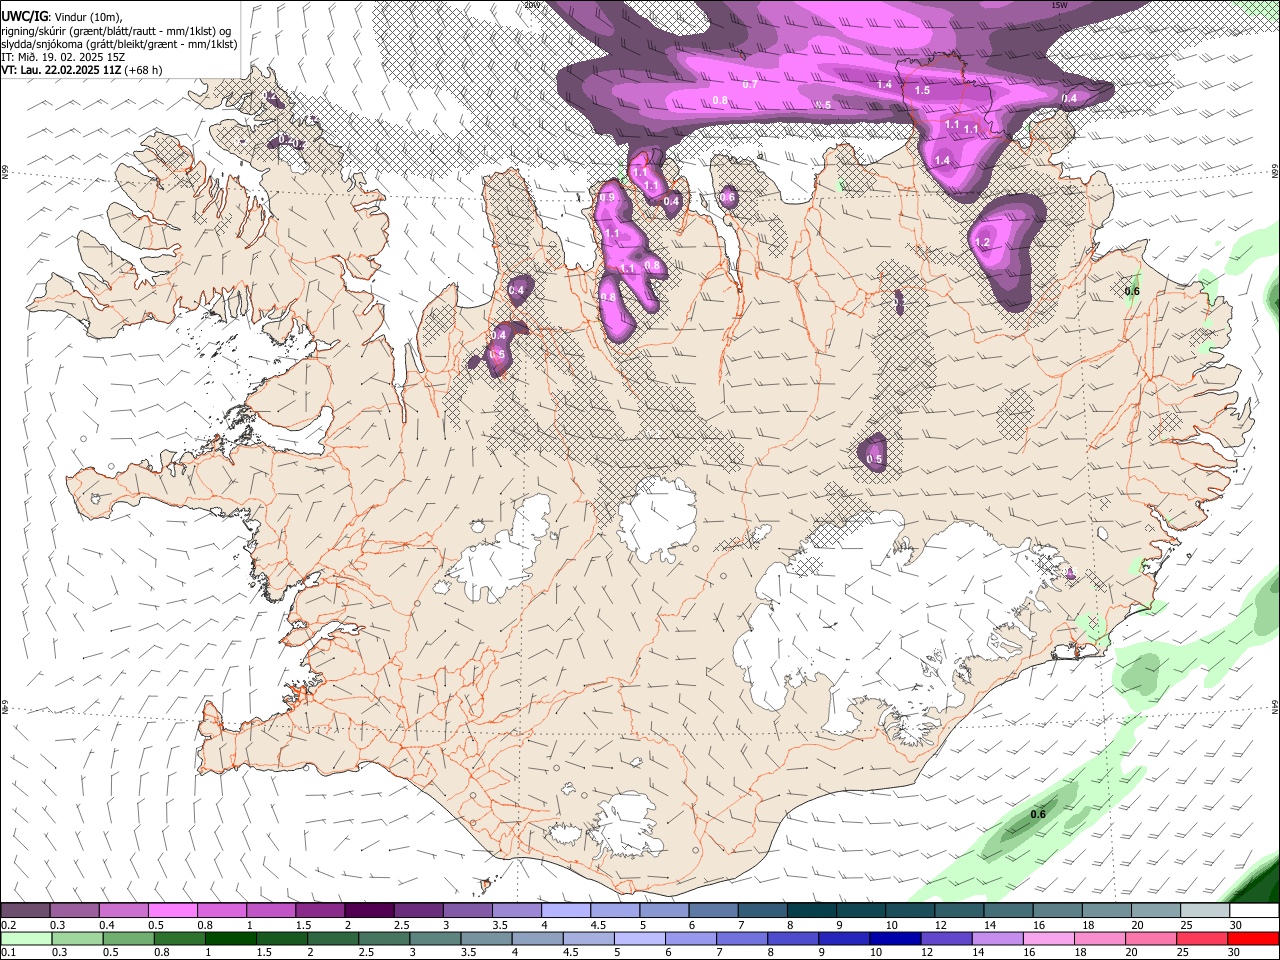Screen dimensions: 1280x960
Task: Click the 0.6 label in the green sea band
Action: [x=1038, y=814]
